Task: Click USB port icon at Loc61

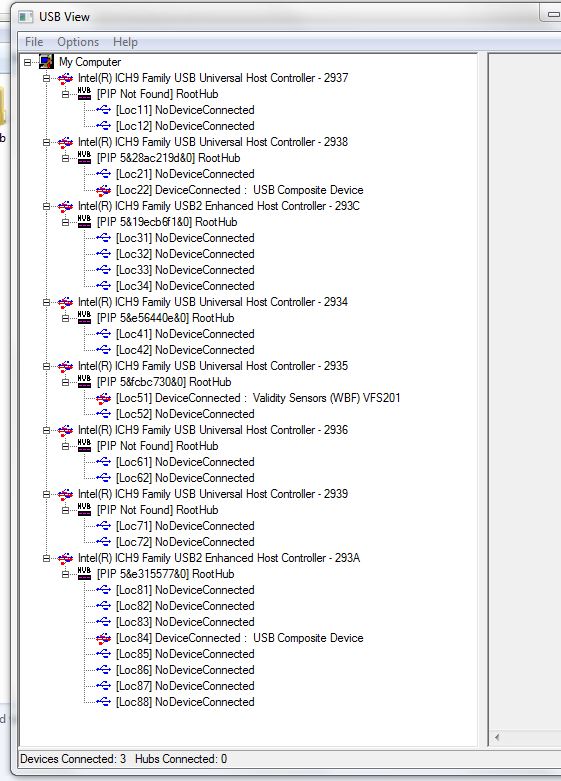Action: [x=103, y=462]
